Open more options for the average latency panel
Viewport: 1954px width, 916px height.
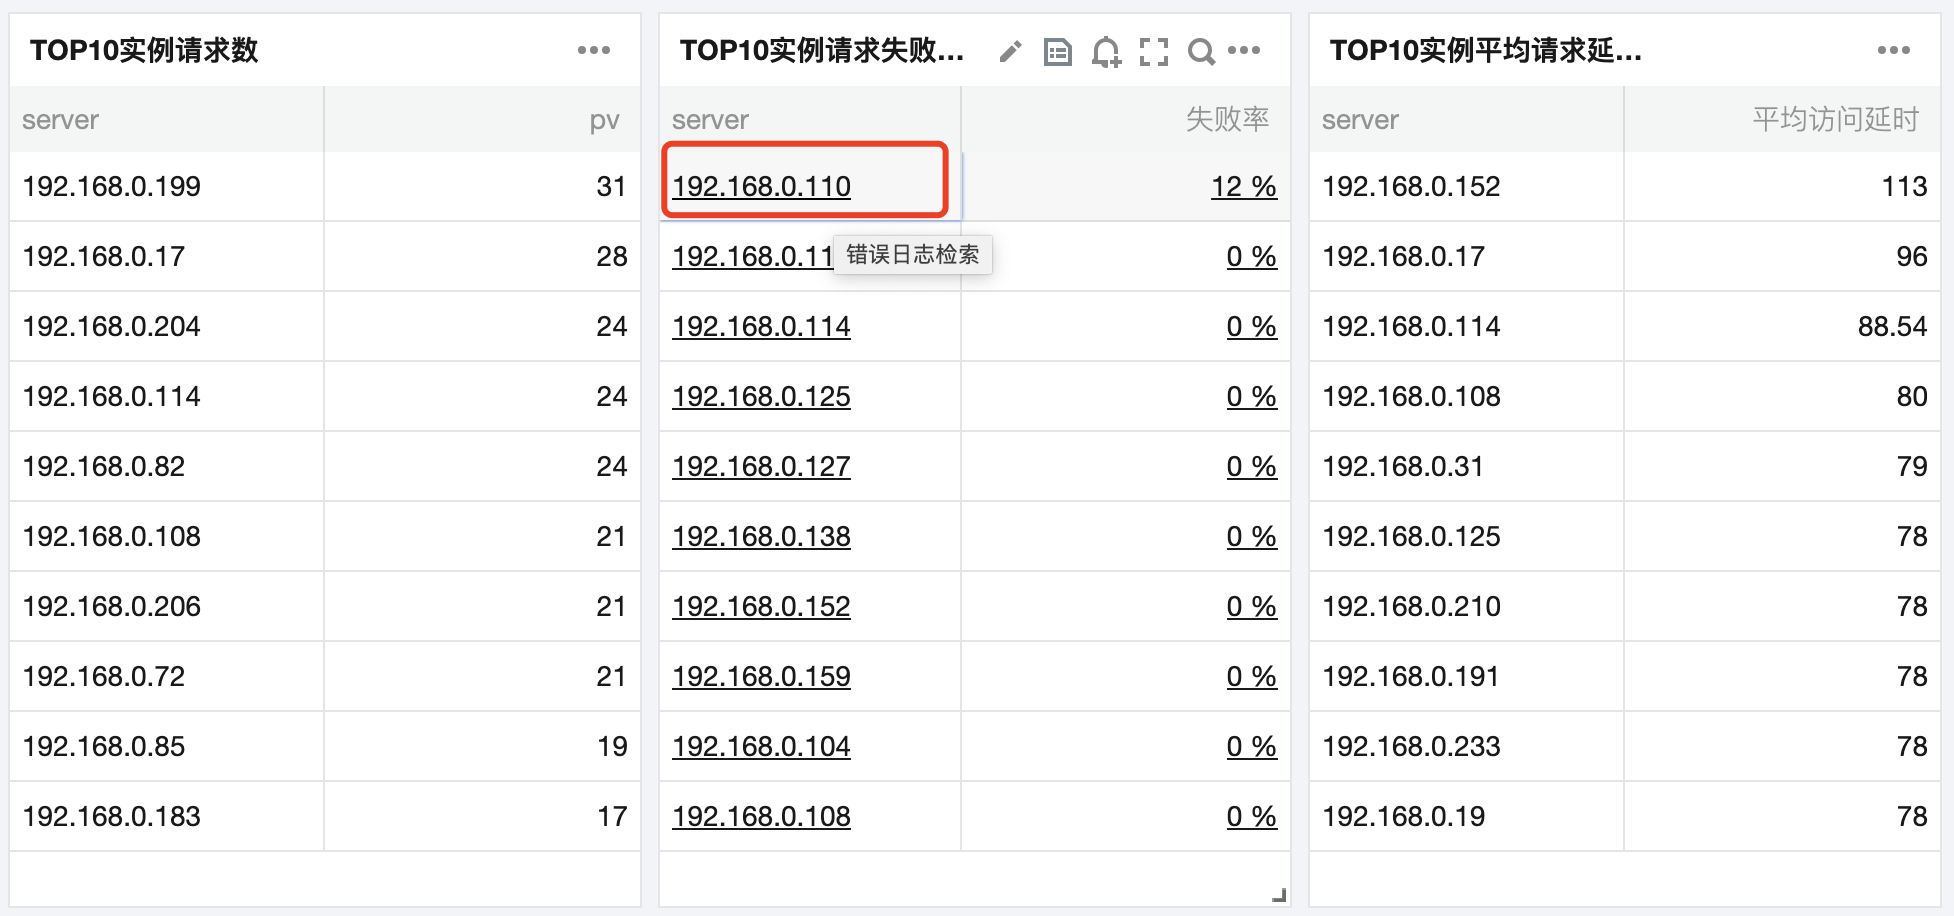pyautogui.click(x=1893, y=50)
